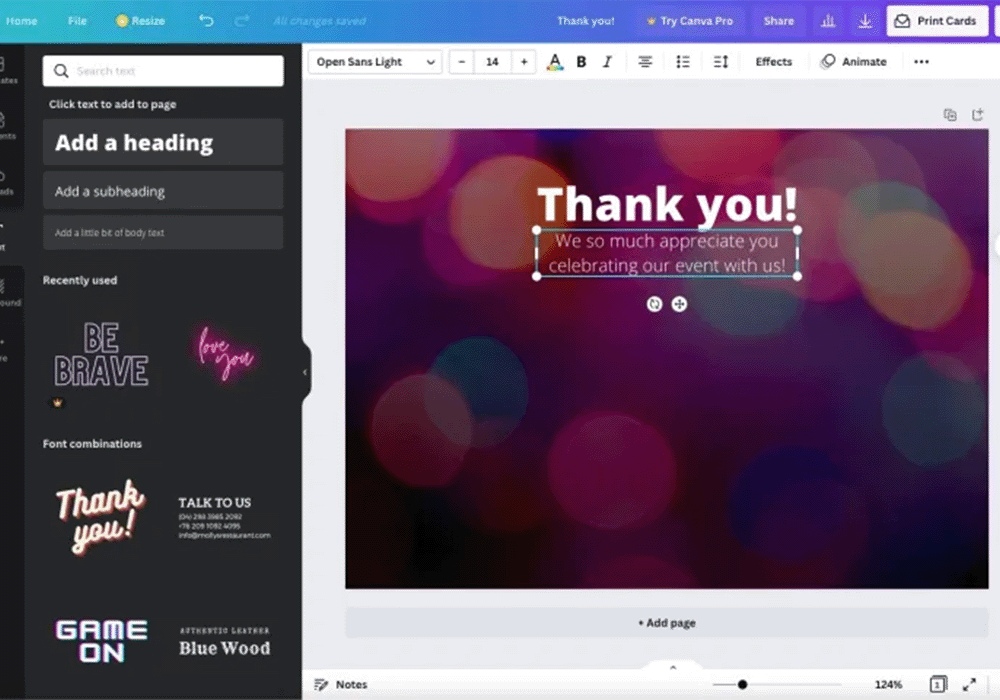
Task: Click the download icon
Action: (x=865, y=21)
